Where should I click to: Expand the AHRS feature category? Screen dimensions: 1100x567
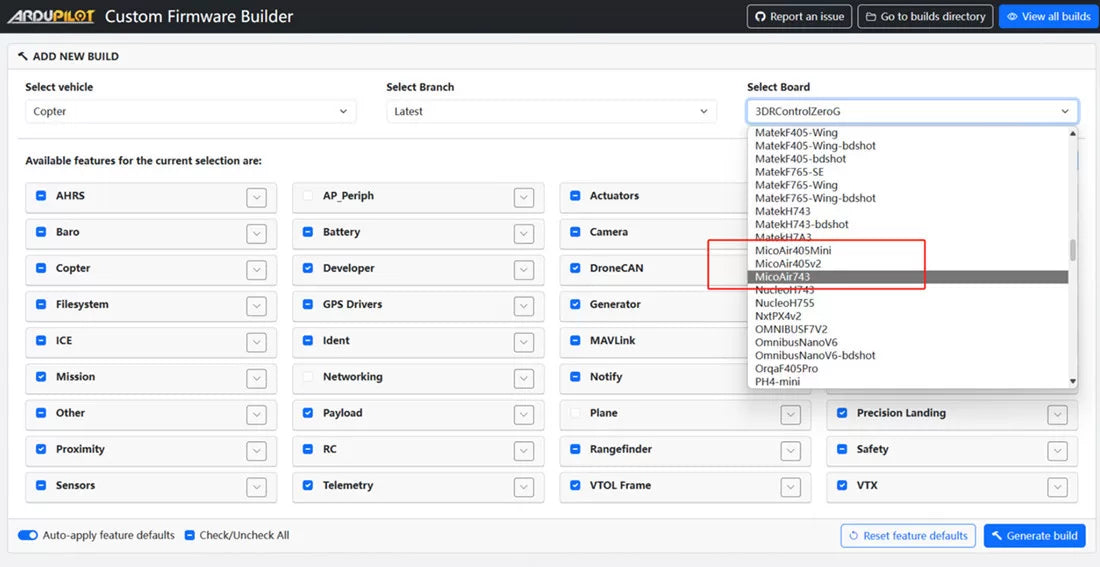(x=257, y=197)
